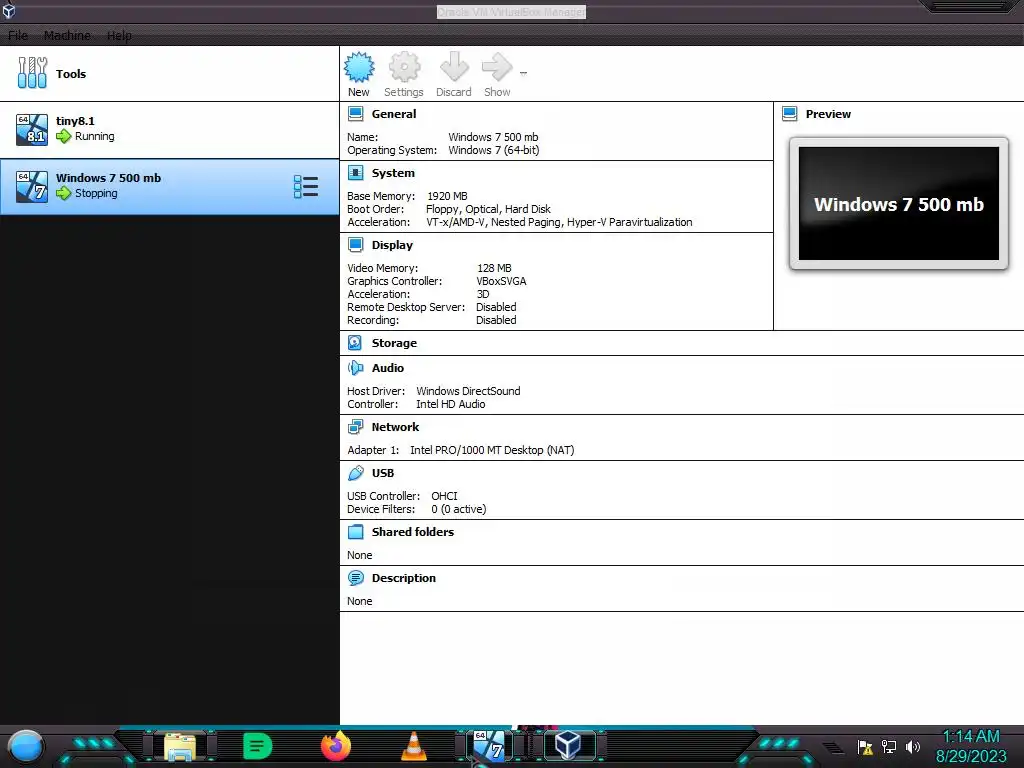This screenshot has width=1024, height=768.
Task: Expand the Storage section heading
Action: coord(394,343)
